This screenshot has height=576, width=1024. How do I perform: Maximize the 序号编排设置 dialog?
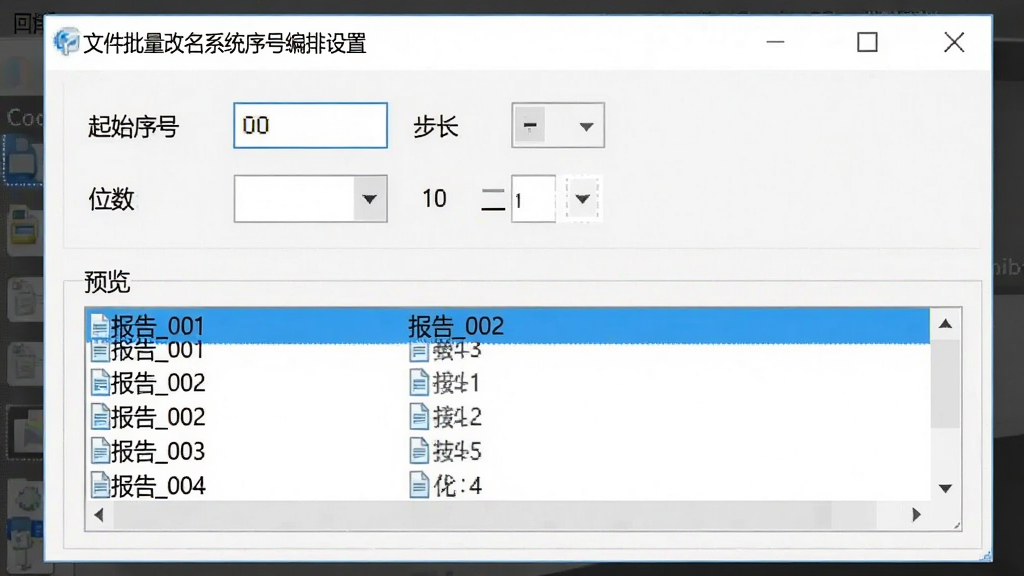click(867, 42)
